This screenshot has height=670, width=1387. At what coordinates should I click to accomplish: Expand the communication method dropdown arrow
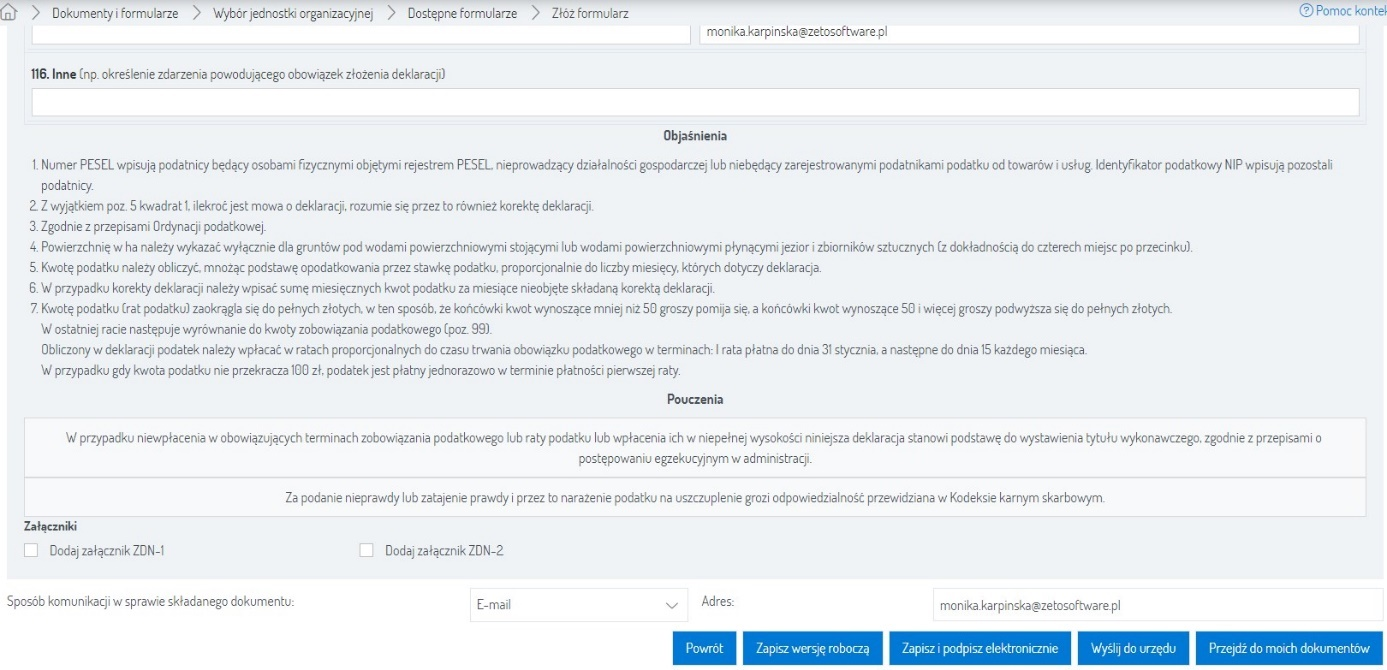670,605
